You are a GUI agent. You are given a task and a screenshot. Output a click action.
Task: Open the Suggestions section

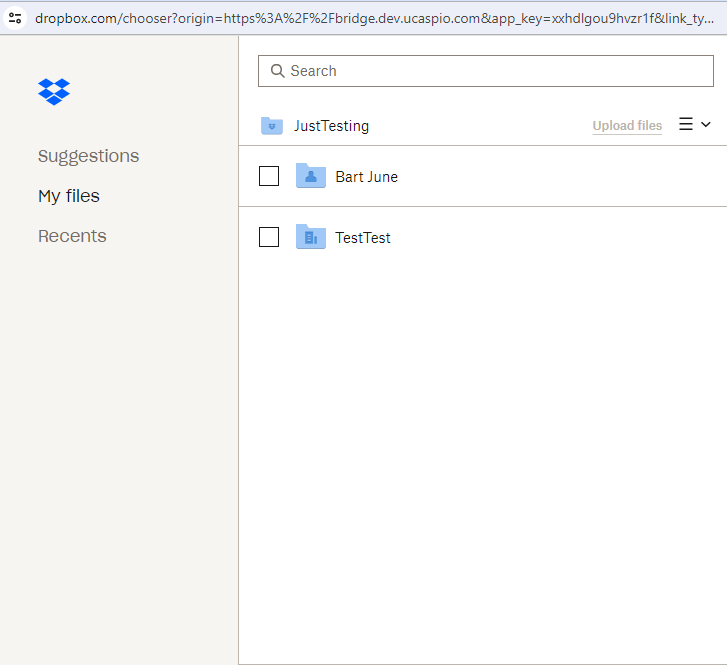tap(88, 156)
